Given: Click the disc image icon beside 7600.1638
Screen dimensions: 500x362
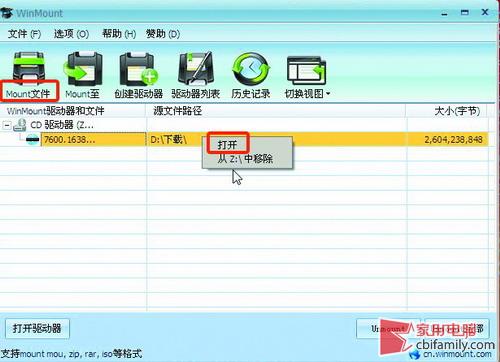Looking at the screenshot, I should click(x=33, y=139).
